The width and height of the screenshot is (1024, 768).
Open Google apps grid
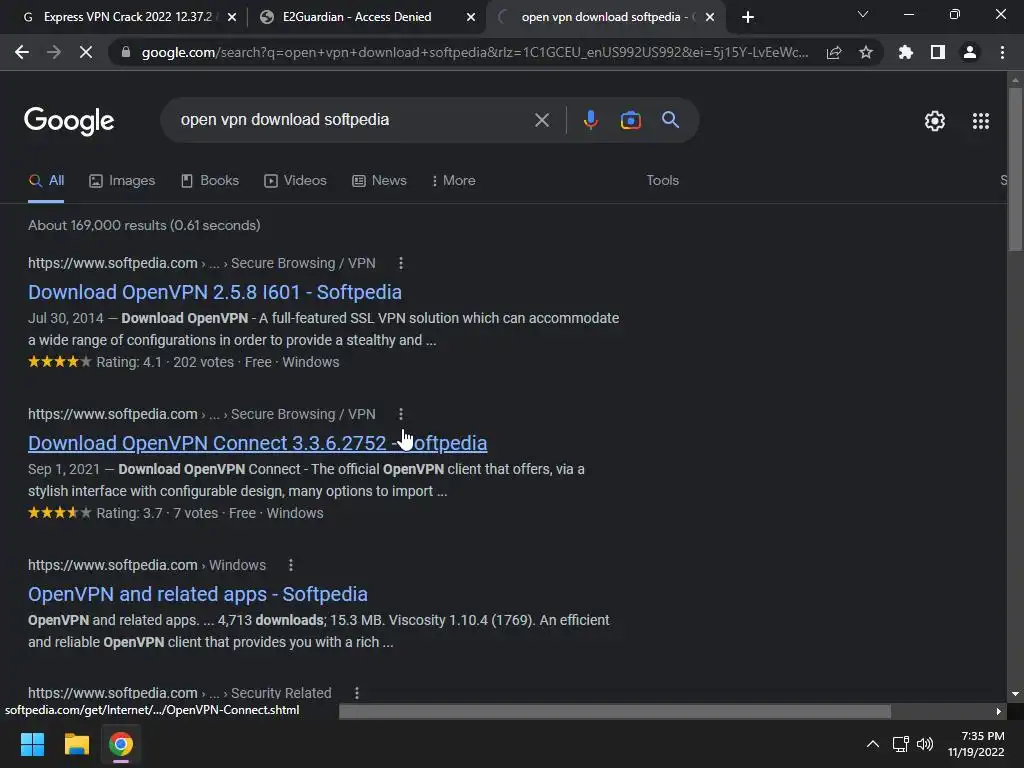981,121
